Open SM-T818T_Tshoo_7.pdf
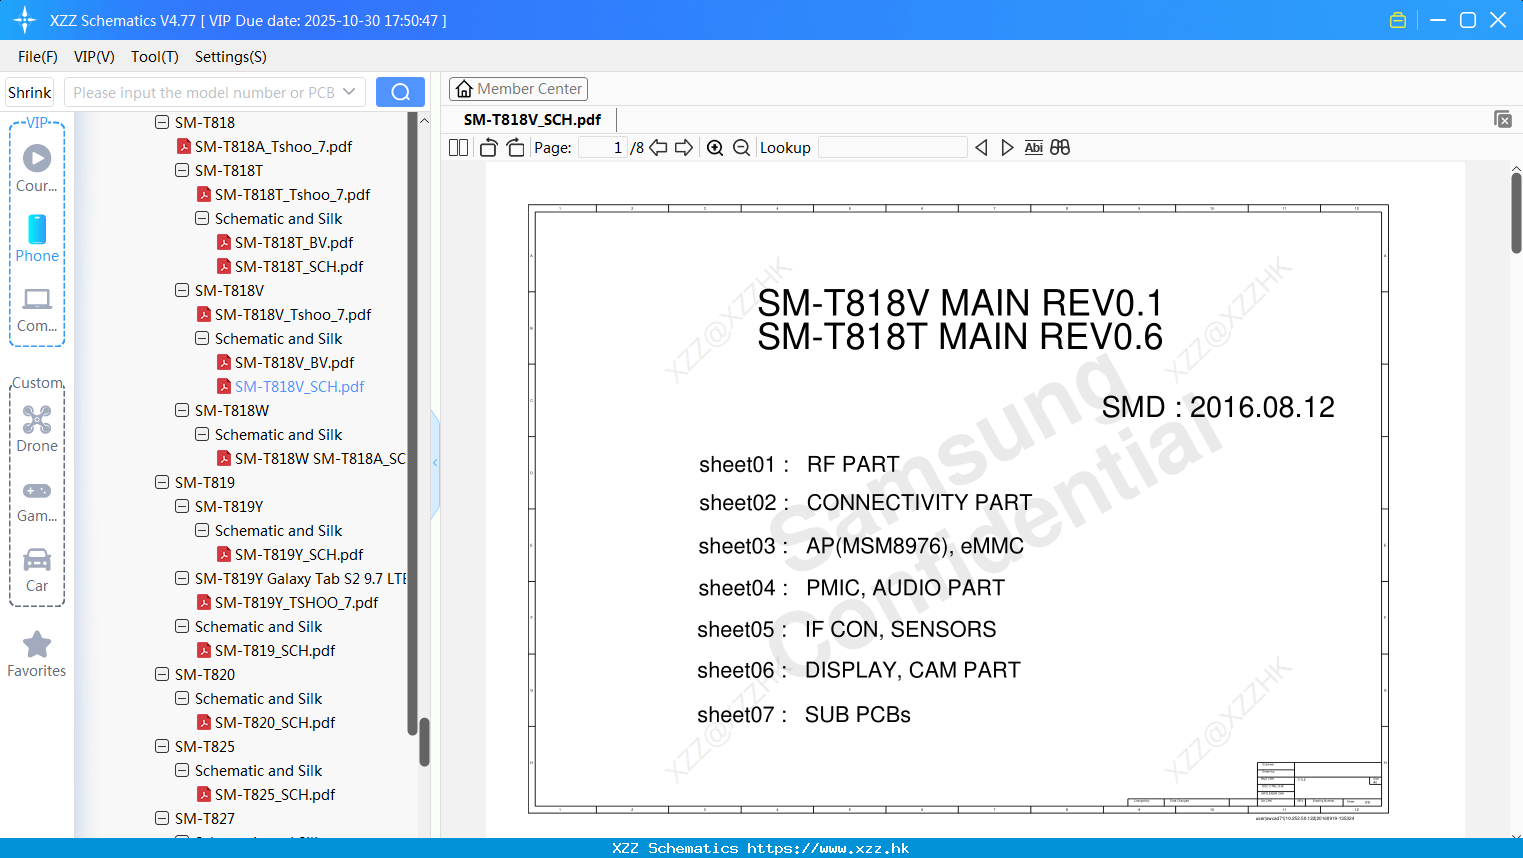Viewport: 1523px width, 858px height. pos(292,194)
